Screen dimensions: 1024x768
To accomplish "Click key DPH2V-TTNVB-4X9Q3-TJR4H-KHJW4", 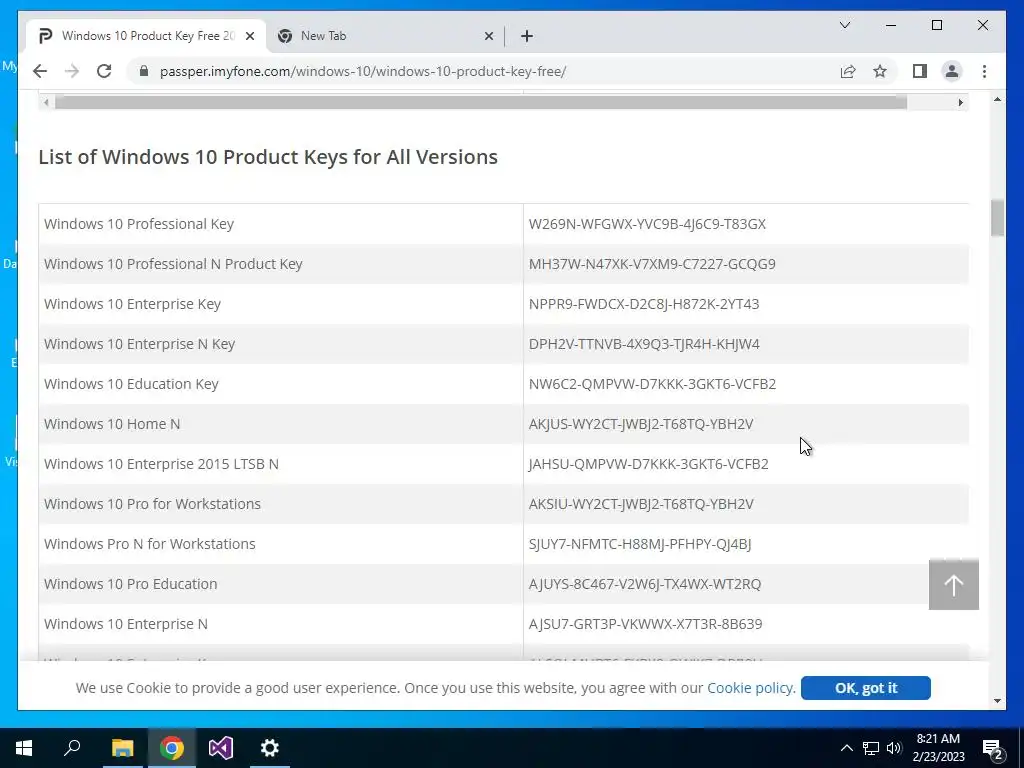I will click(x=644, y=344).
